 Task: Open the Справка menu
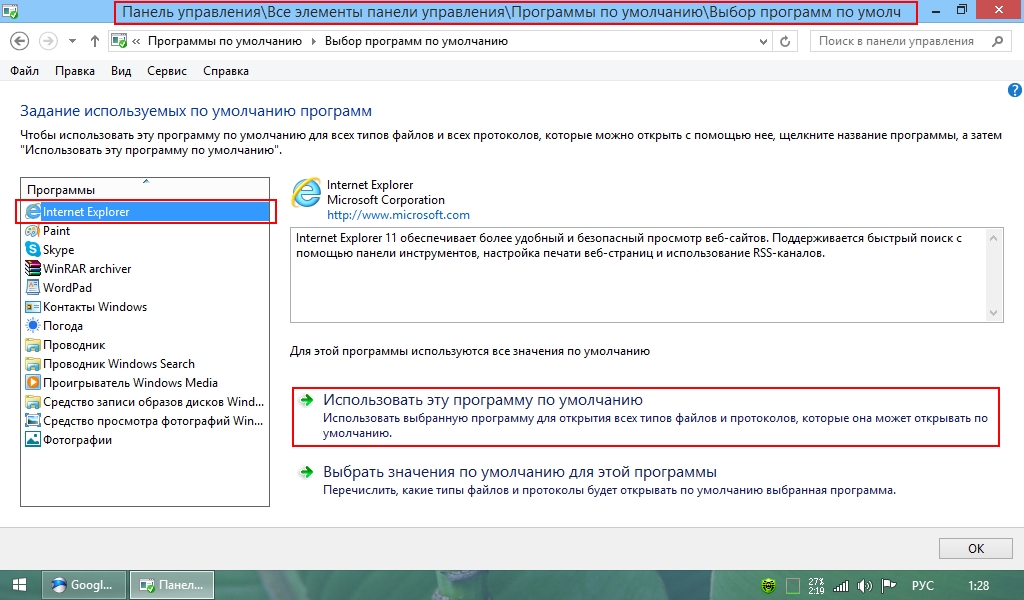(225, 71)
